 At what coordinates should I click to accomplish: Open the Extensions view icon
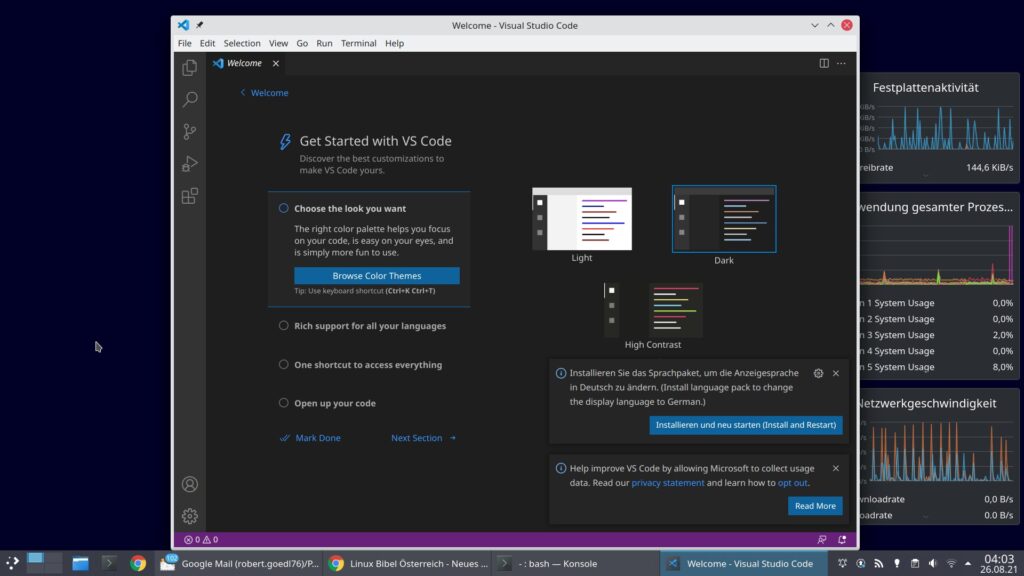pyautogui.click(x=189, y=196)
